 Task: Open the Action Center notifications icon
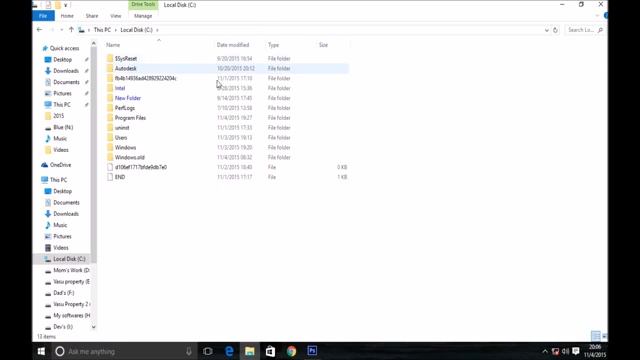point(576,351)
